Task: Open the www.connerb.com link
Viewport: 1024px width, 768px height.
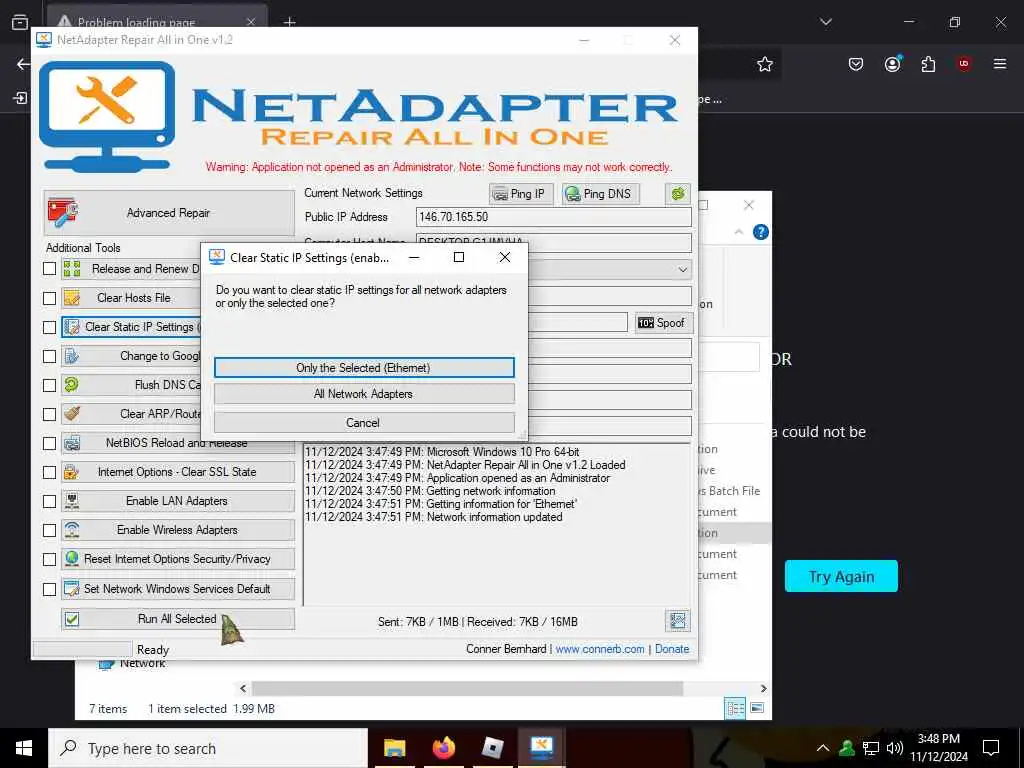Action: tap(600, 648)
